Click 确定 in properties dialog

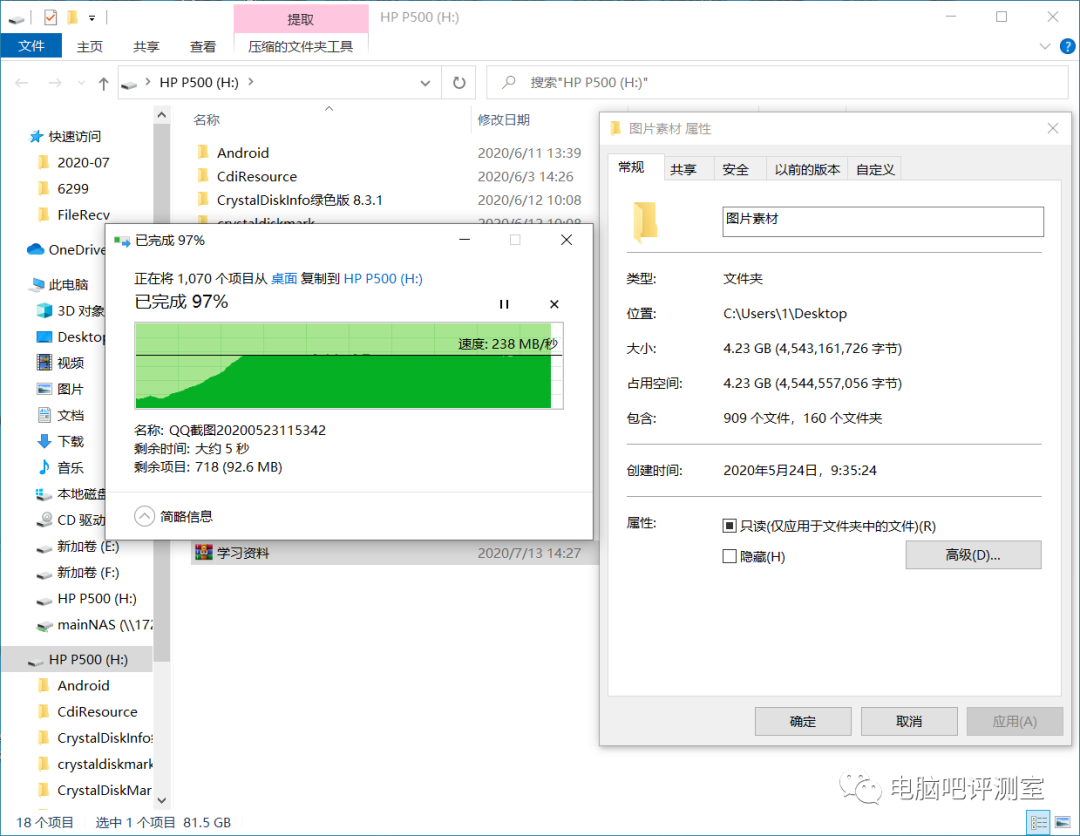(x=802, y=721)
